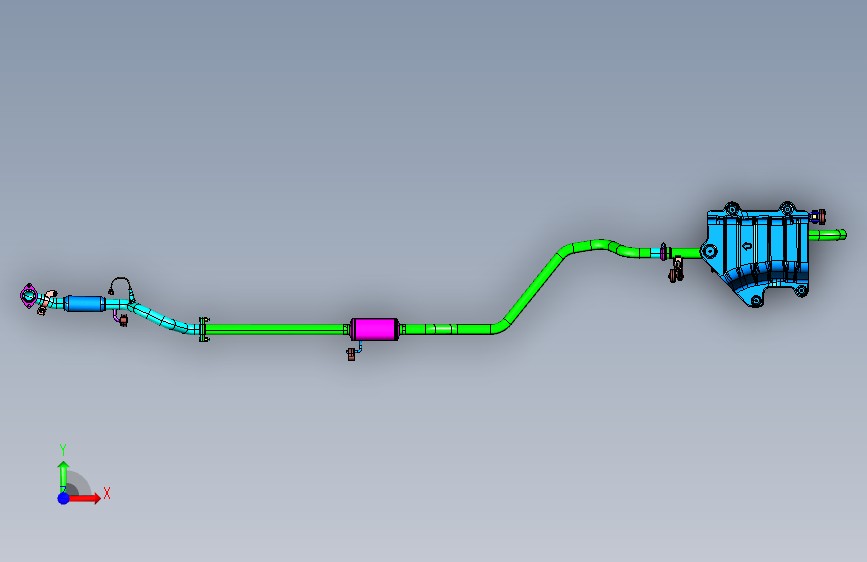Select the green tailpipe exiting the rear muffler
Image resolution: width=867 pixels, height=562 pixels.
click(827, 235)
